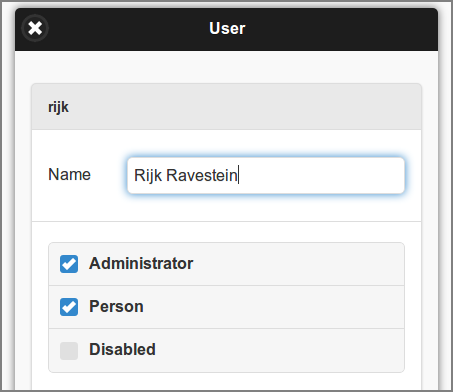This screenshot has height=392, width=453.
Task: Focus the Name input field
Action: pyautogui.click(x=266, y=175)
